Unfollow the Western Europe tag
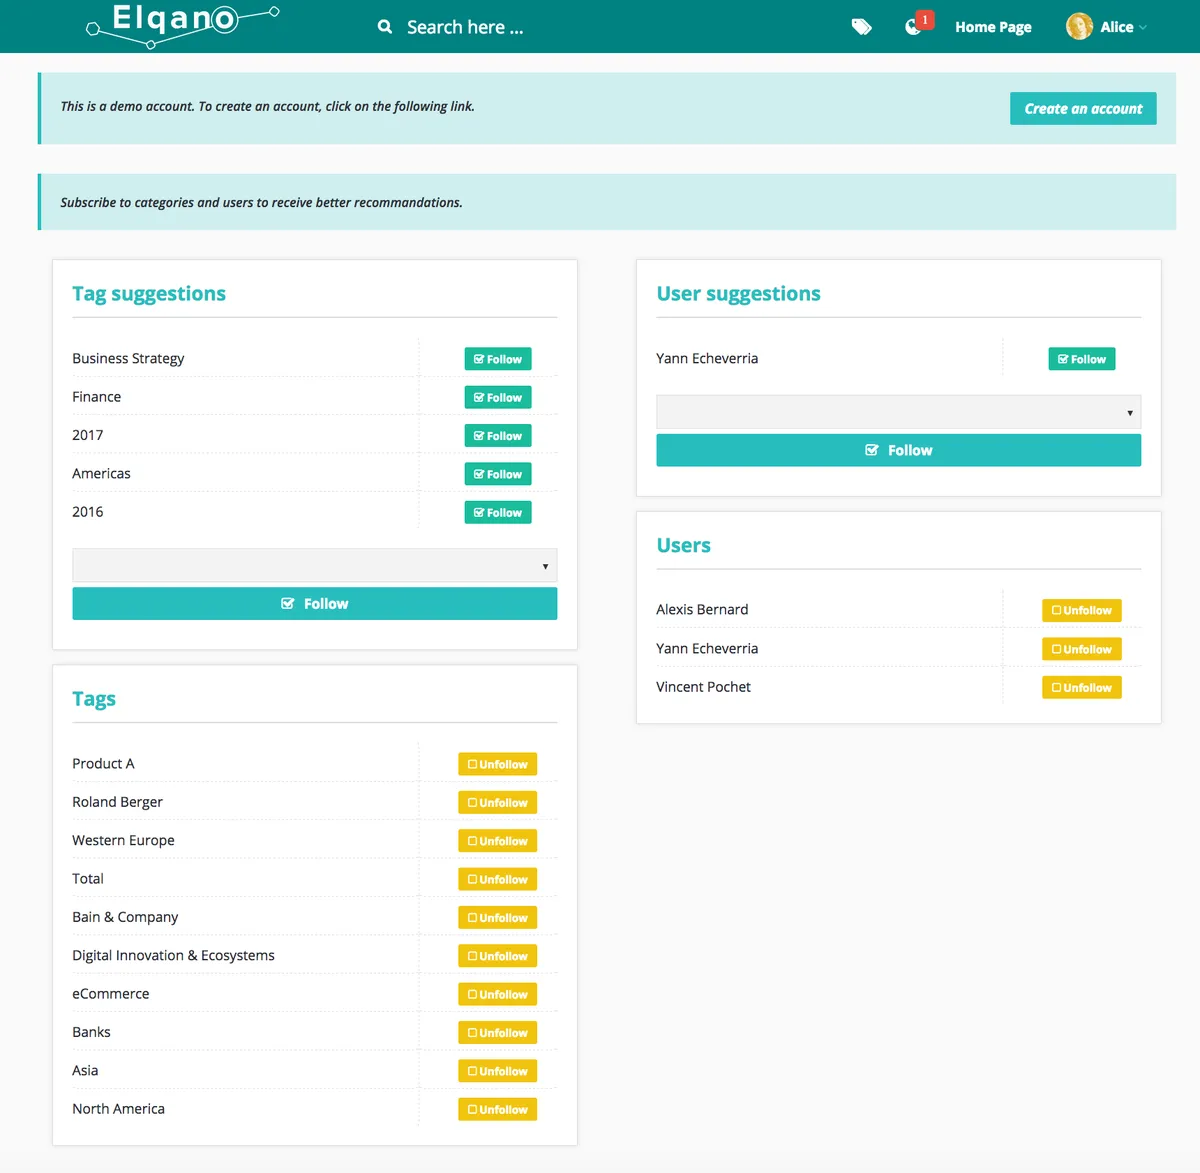Image resolution: width=1200 pixels, height=1173 pixels. (497, 842)
